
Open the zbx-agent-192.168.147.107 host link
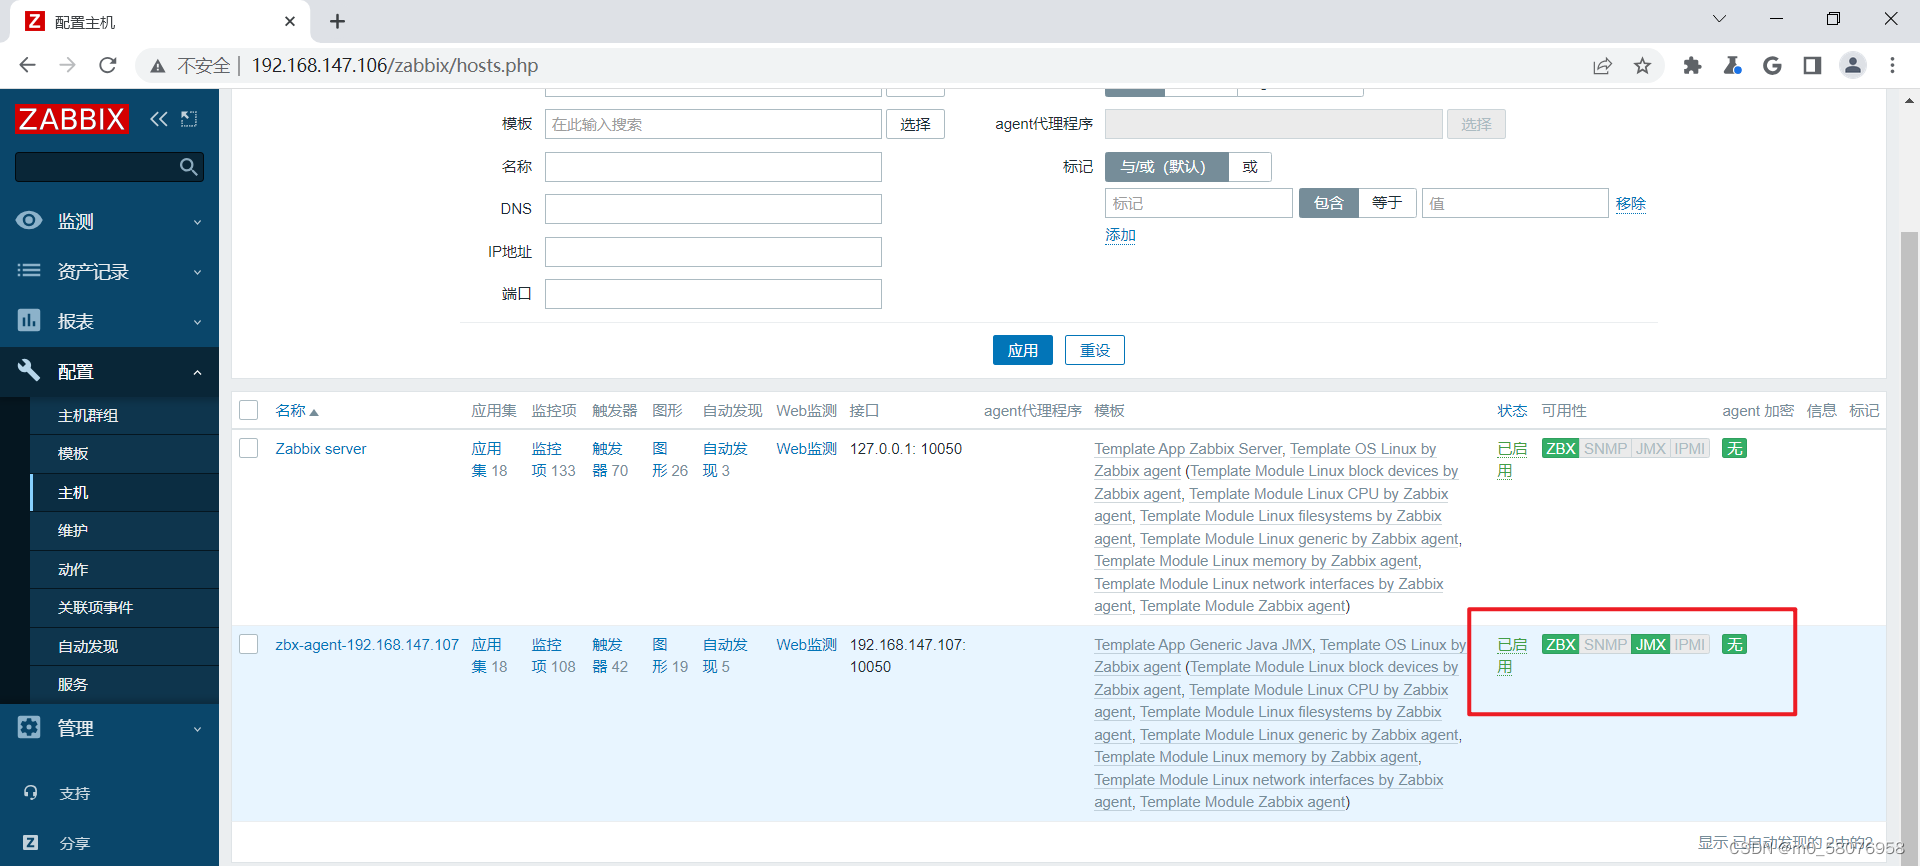point(367,644)
